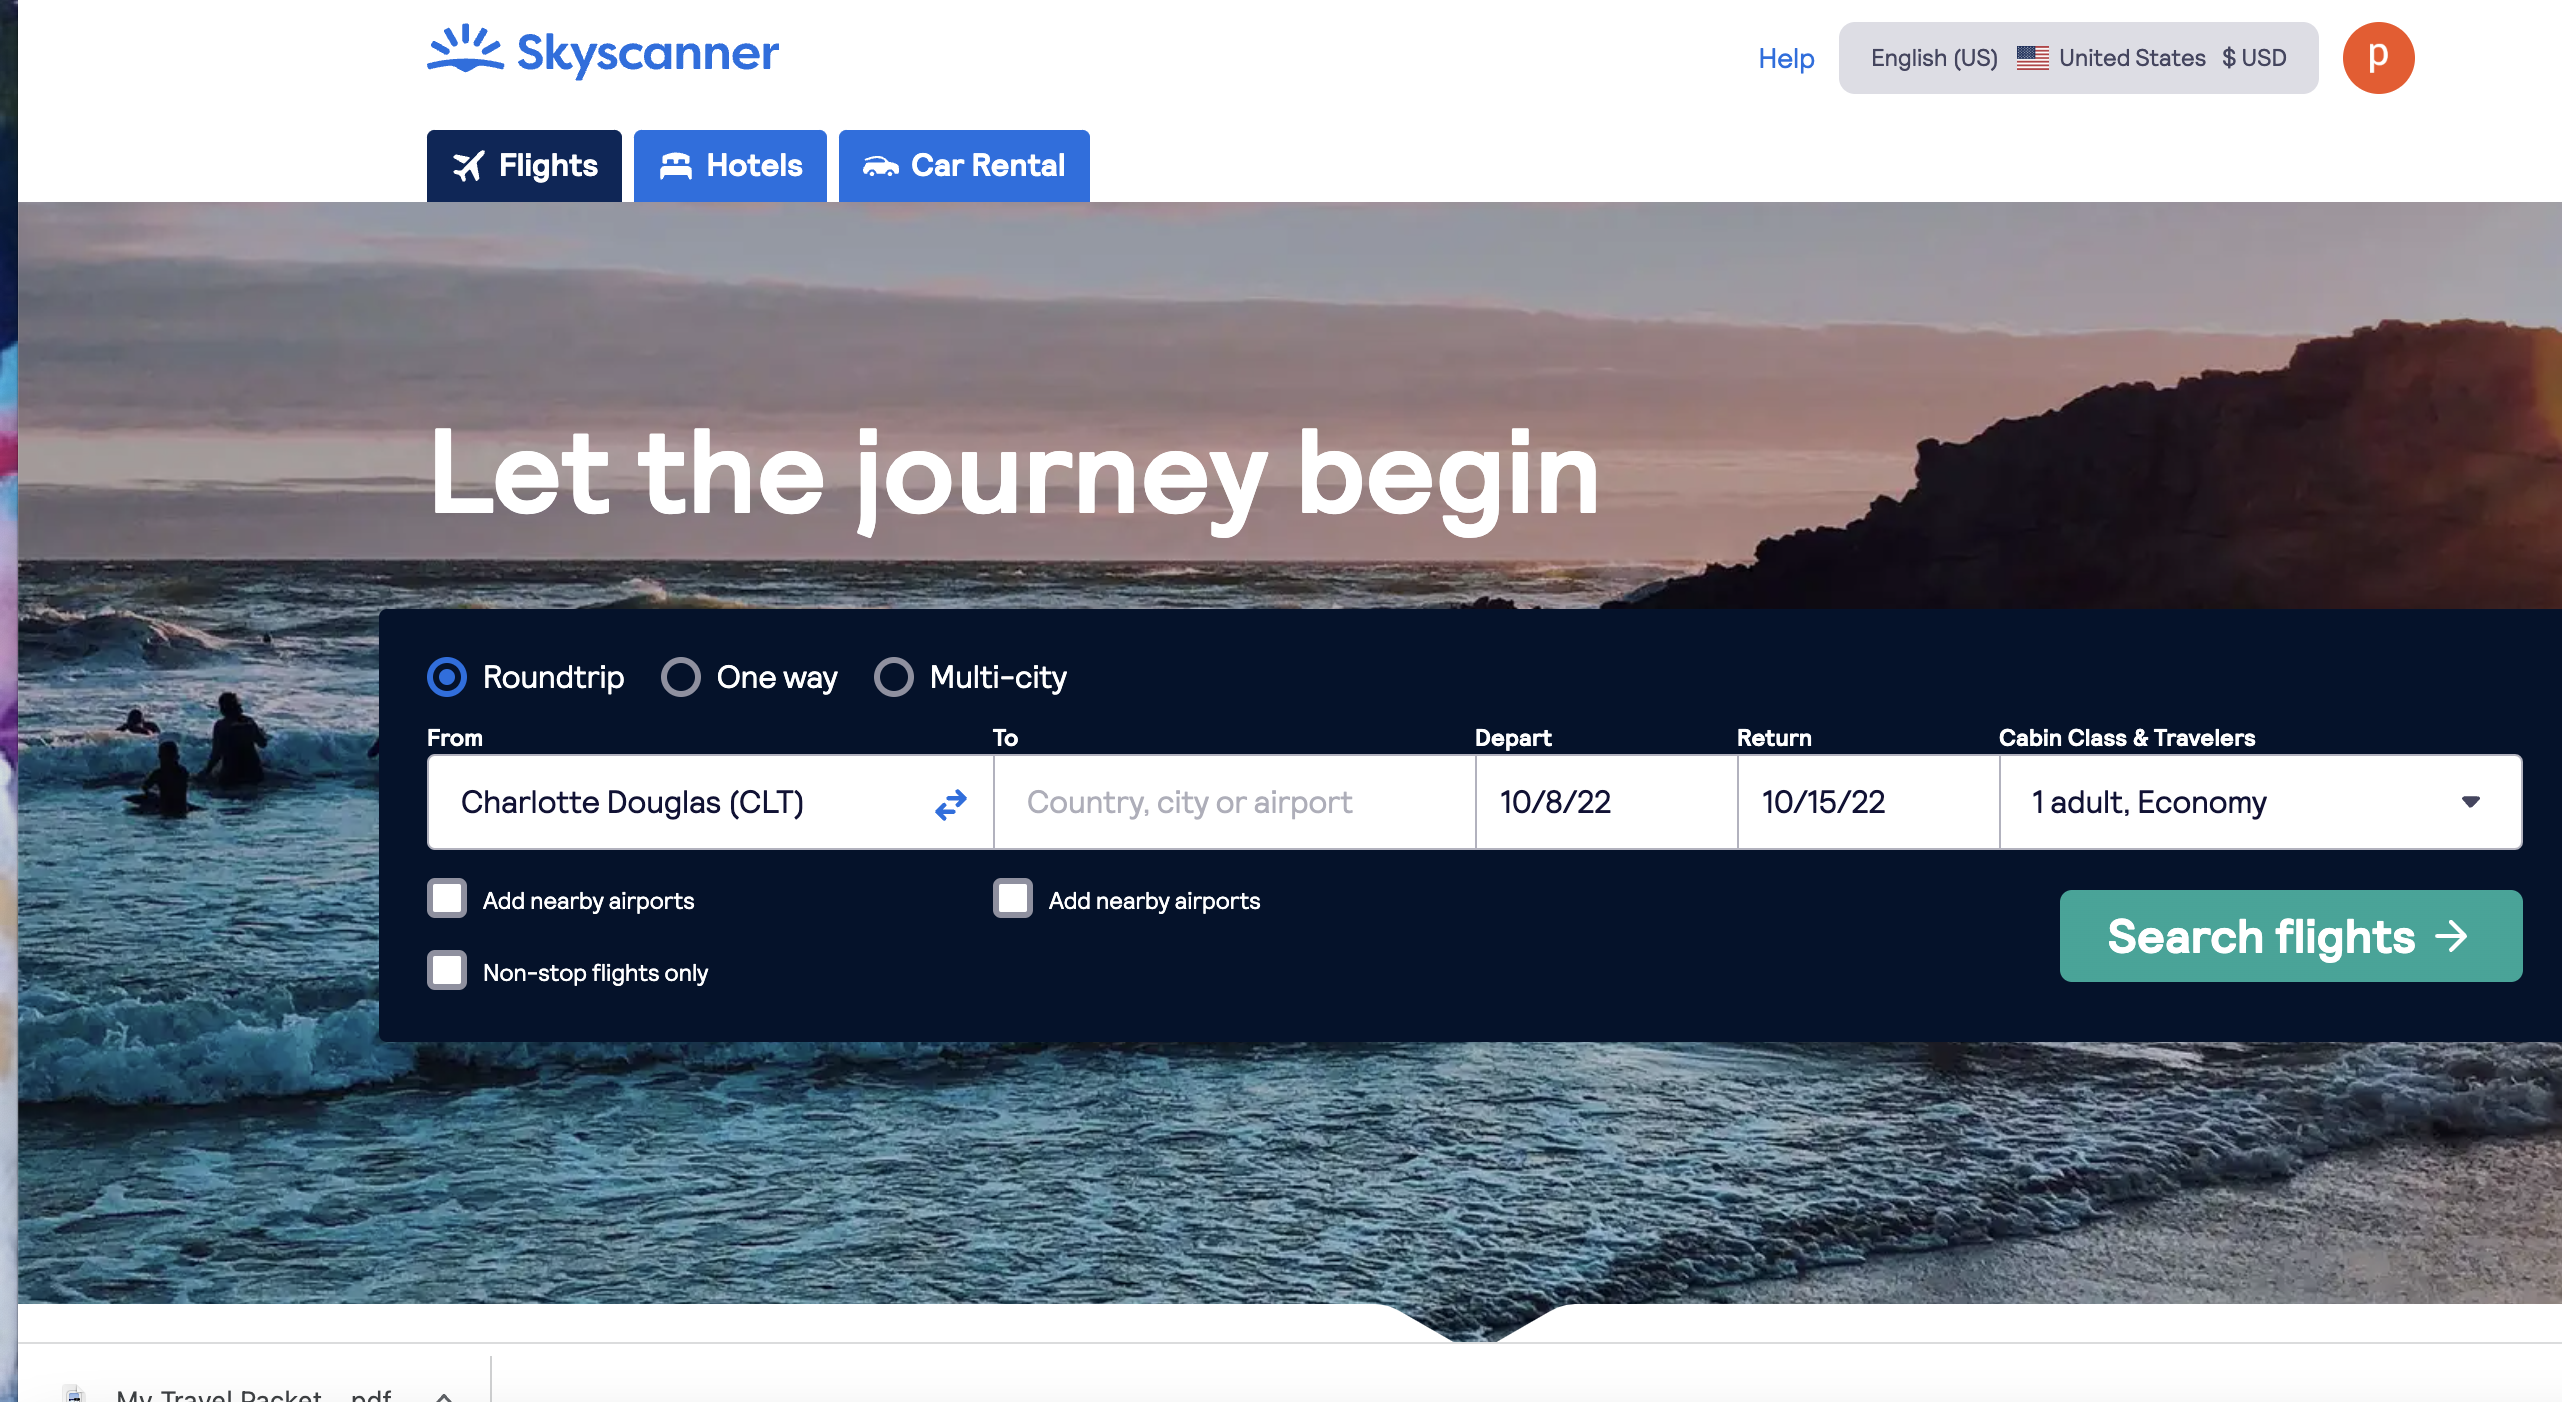The height and width of the screenshot is (1402, 2562).
Task: Click the Search flights button
Action: point(2290,936)
